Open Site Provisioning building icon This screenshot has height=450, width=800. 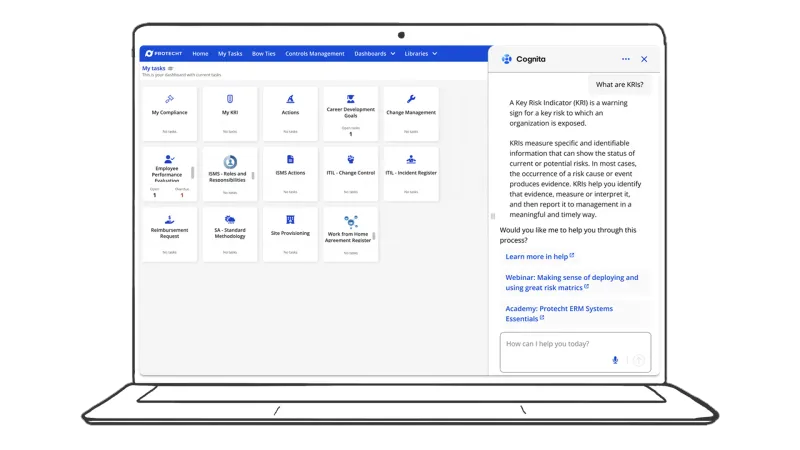click(290, 219)
